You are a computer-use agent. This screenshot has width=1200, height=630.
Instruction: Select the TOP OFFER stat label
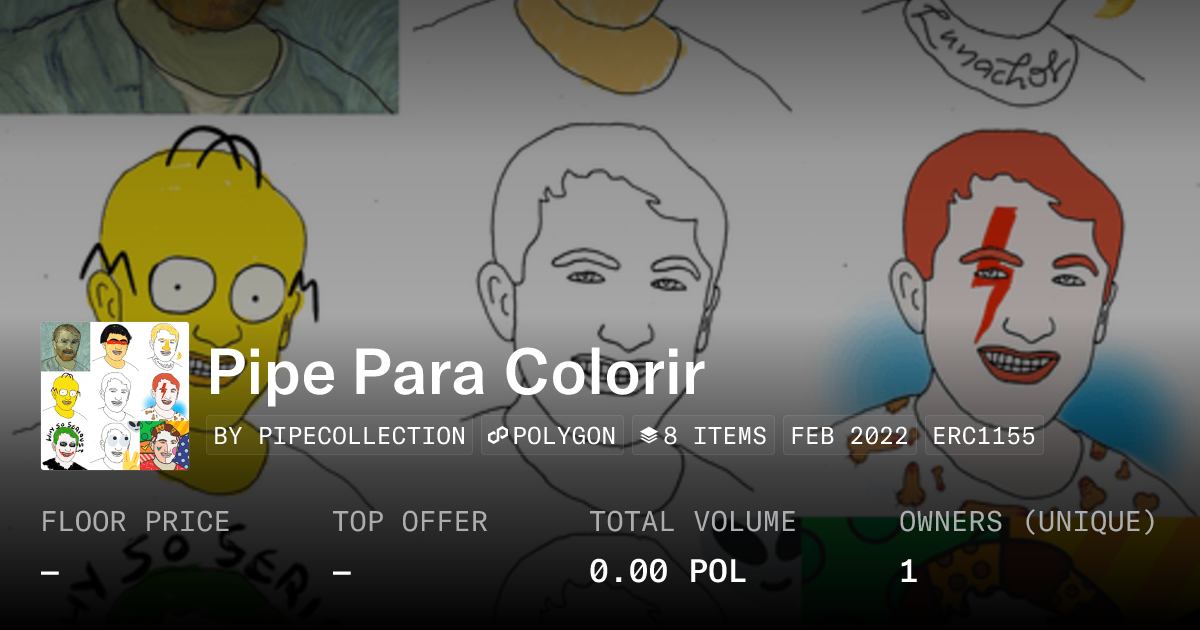(x=410, y=522)
